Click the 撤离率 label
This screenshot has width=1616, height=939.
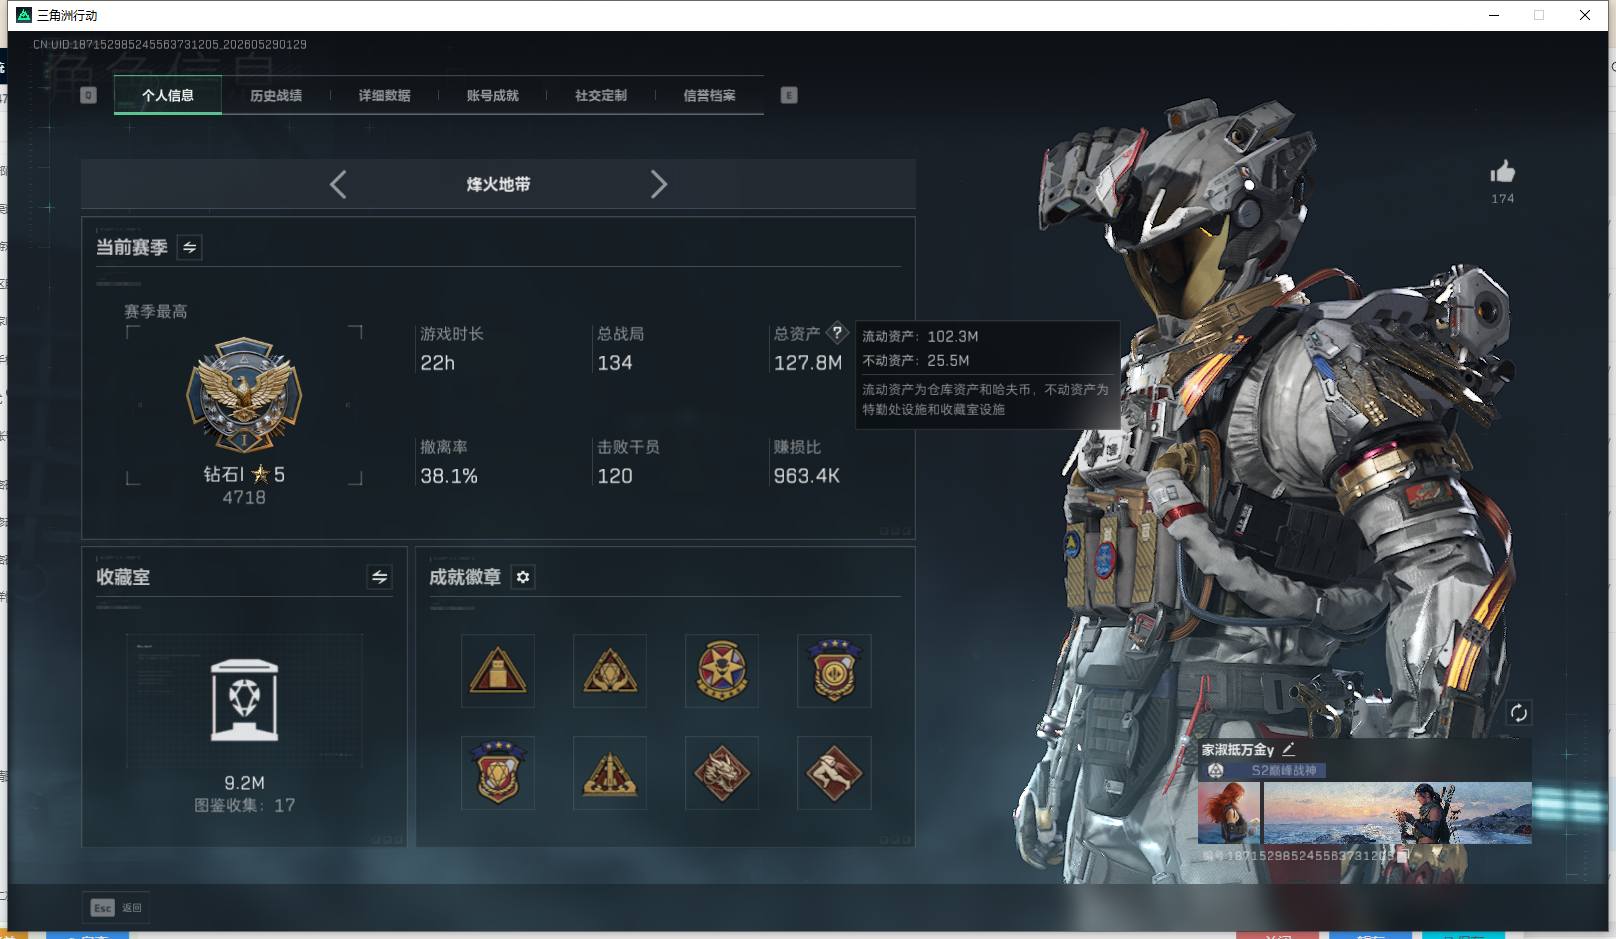[444, 447]
